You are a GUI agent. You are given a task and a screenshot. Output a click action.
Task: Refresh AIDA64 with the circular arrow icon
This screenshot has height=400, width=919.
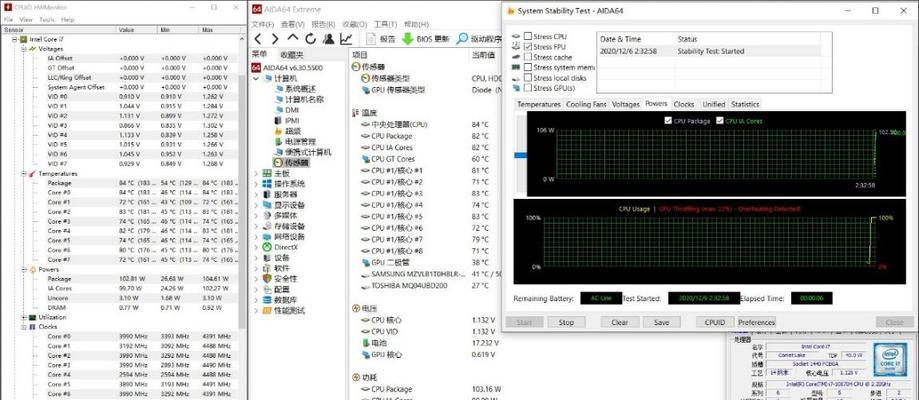tap(310, 39)
